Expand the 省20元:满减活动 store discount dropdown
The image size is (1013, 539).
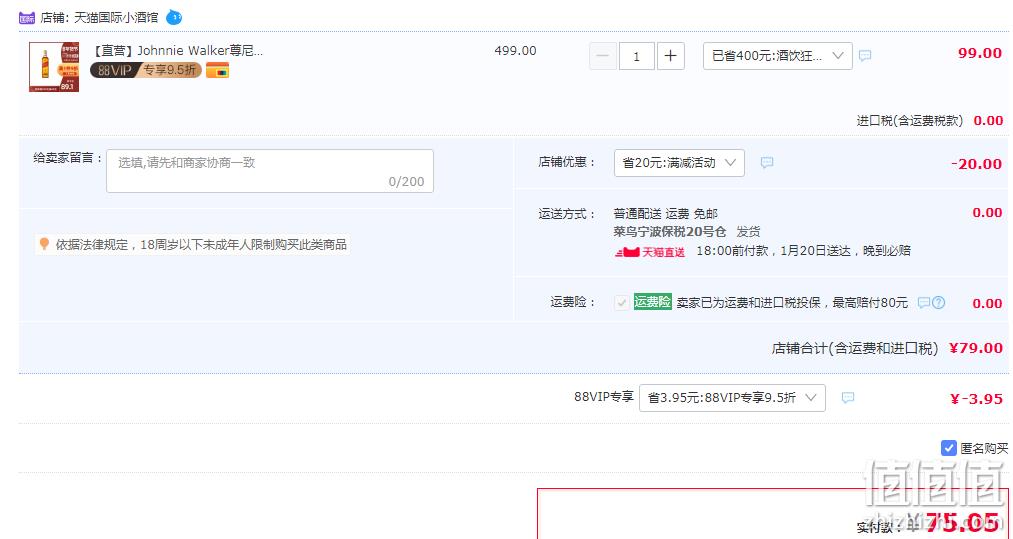click(x=679, y=163)
